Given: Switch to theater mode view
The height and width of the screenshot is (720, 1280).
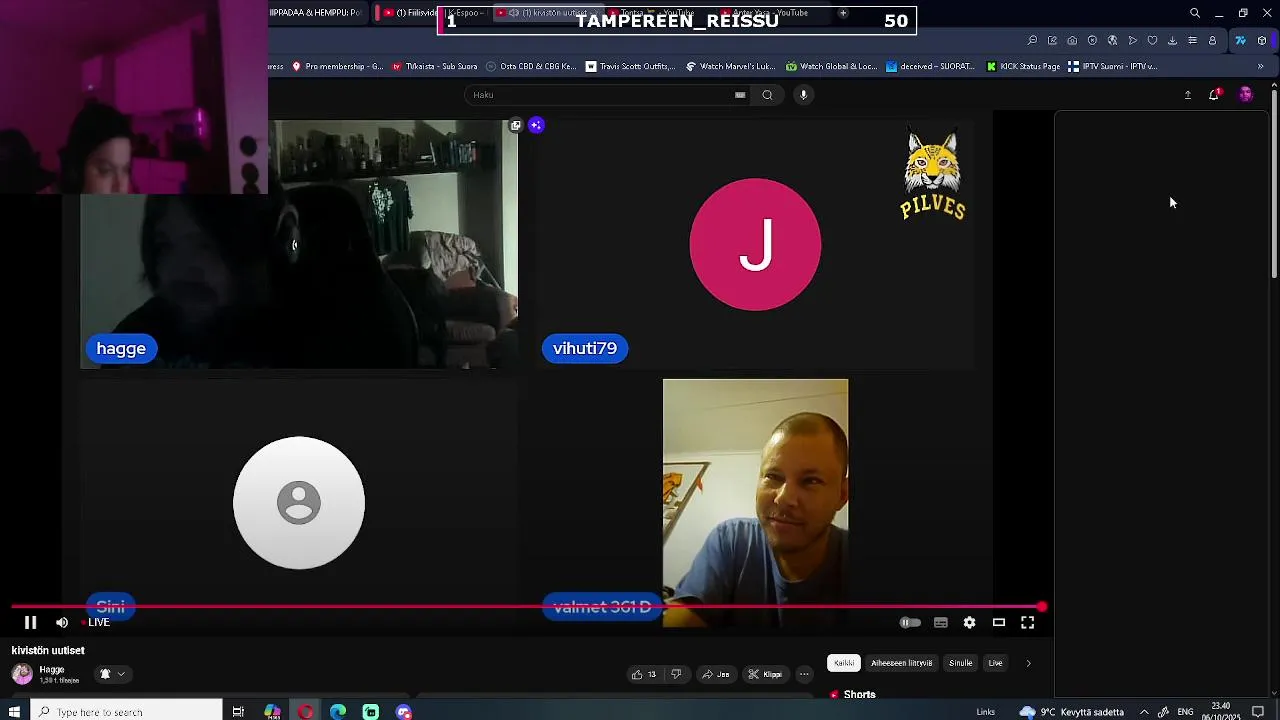Looking at the screenshot, I should [x=998, y=622].
